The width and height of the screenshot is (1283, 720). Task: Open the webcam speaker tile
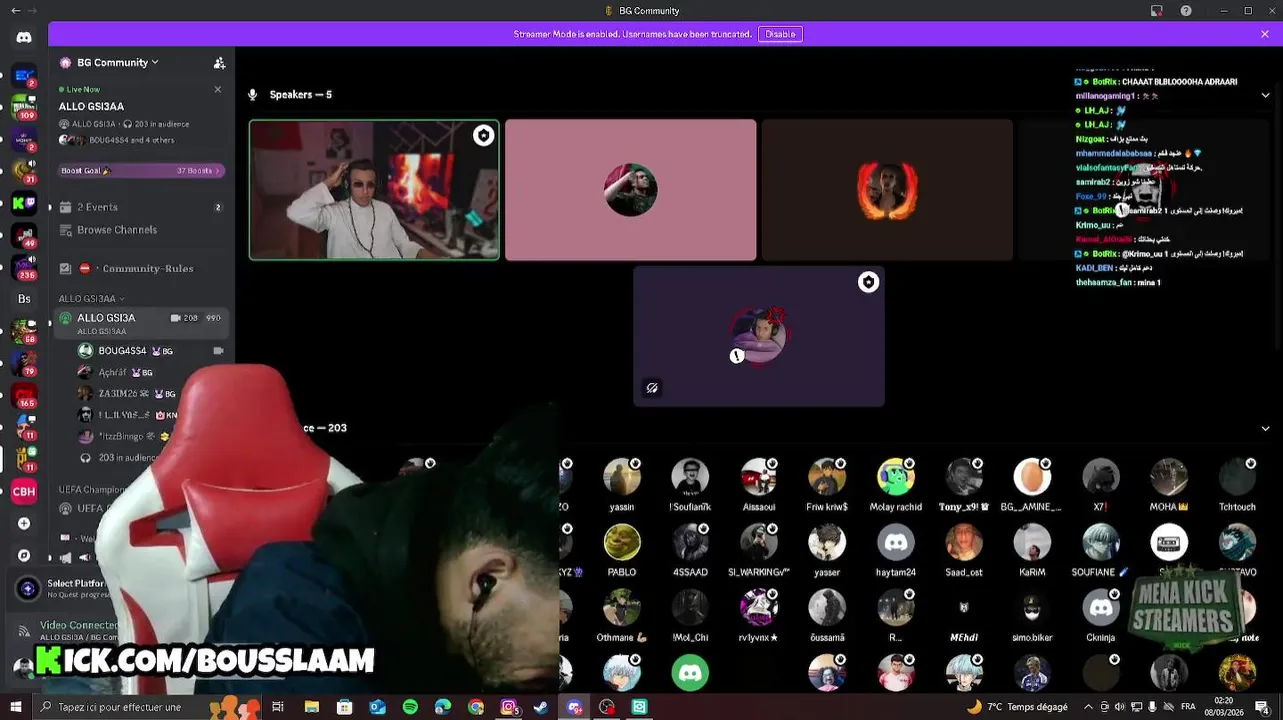(374, 190)
